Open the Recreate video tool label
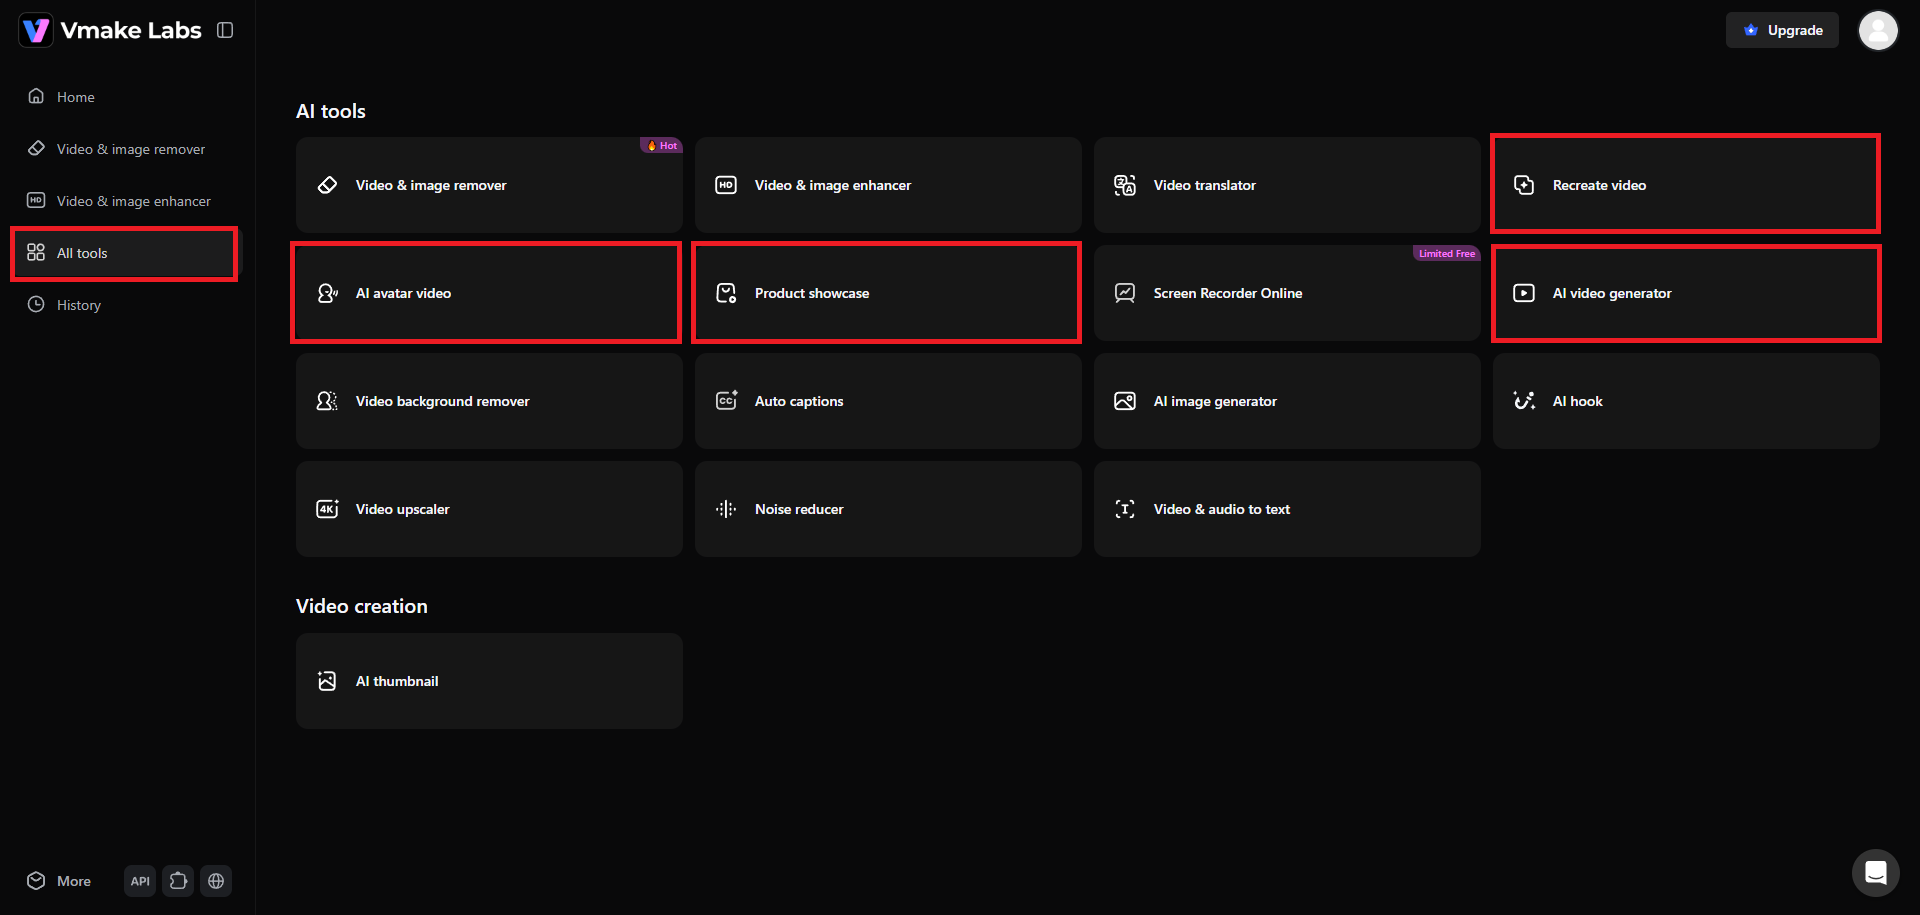 click(x=1599, y=185)
